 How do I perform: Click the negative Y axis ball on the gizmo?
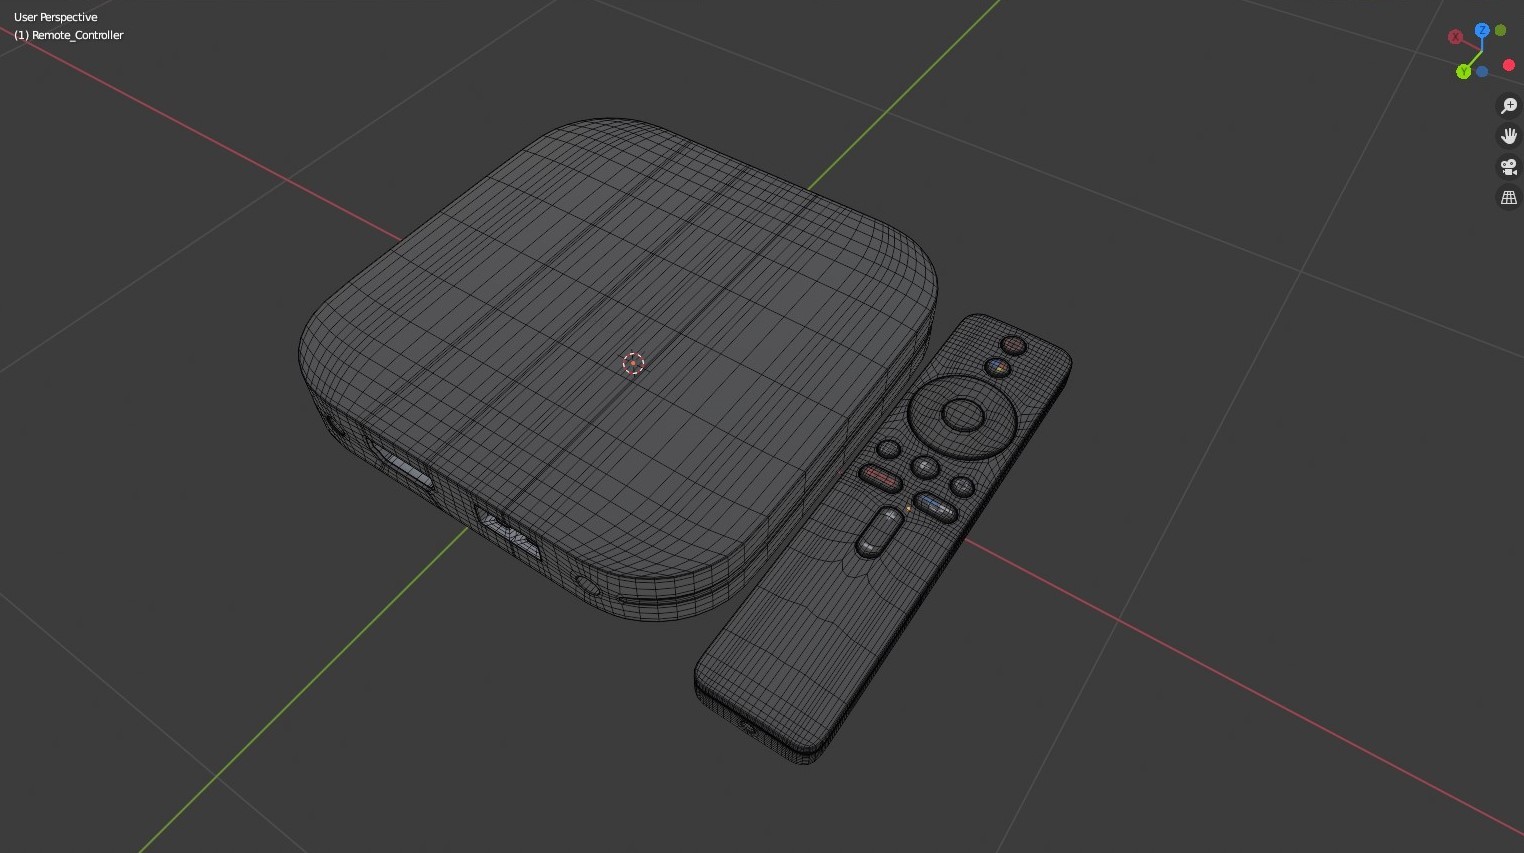coord(1500,30)
